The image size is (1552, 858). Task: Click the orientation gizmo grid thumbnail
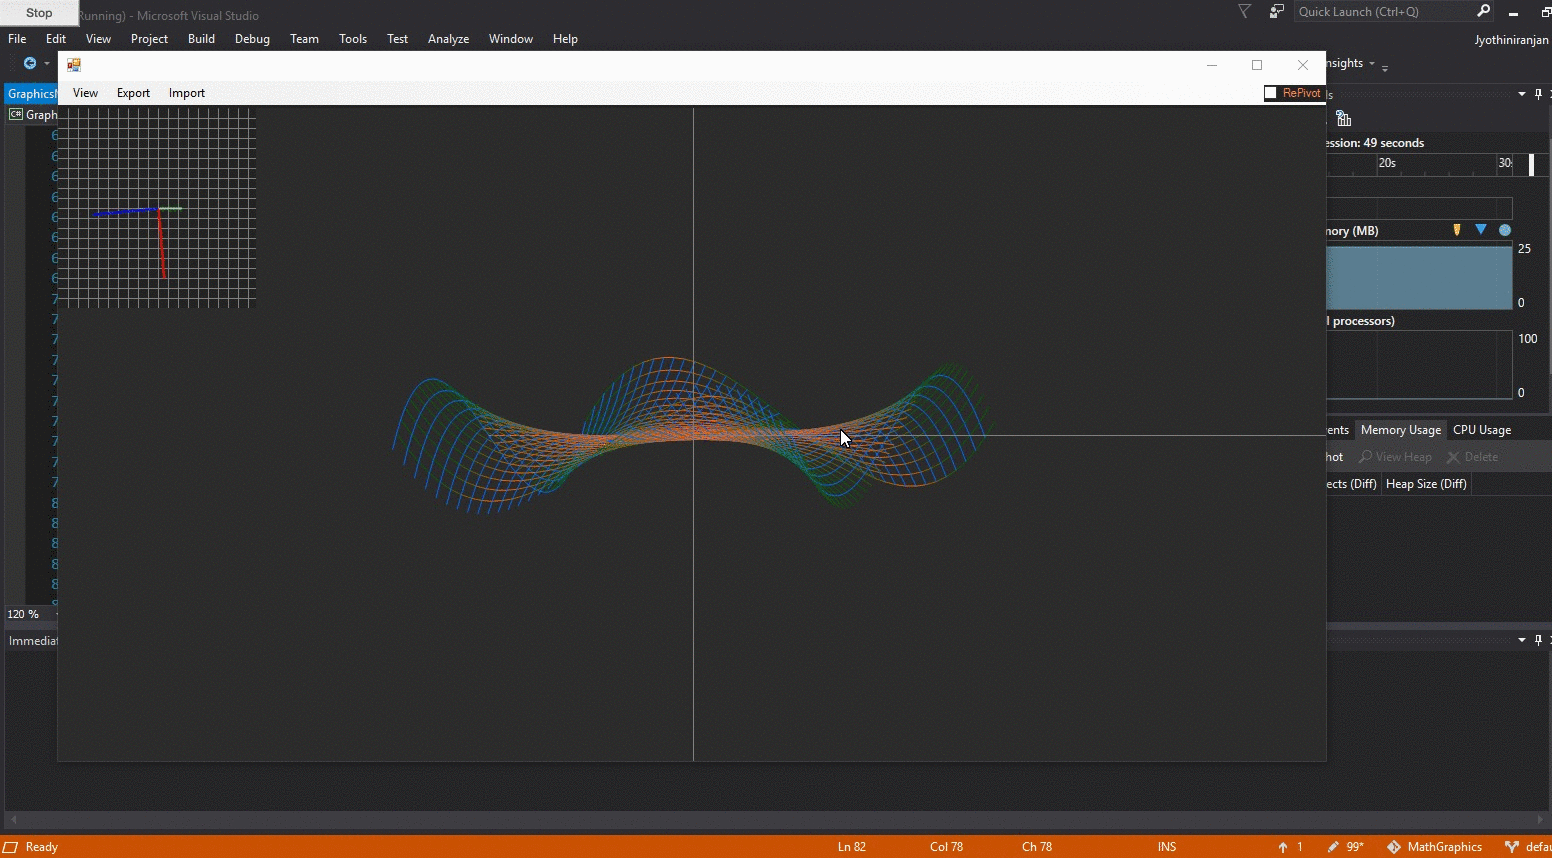[x=157, y=207]
